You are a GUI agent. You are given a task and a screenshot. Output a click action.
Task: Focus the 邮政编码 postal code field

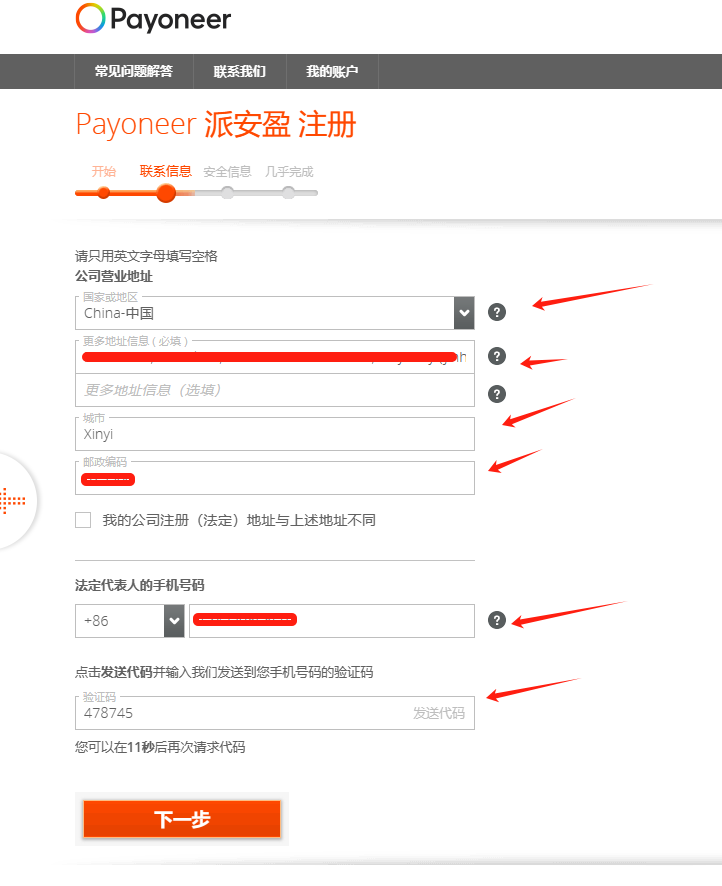275,478
